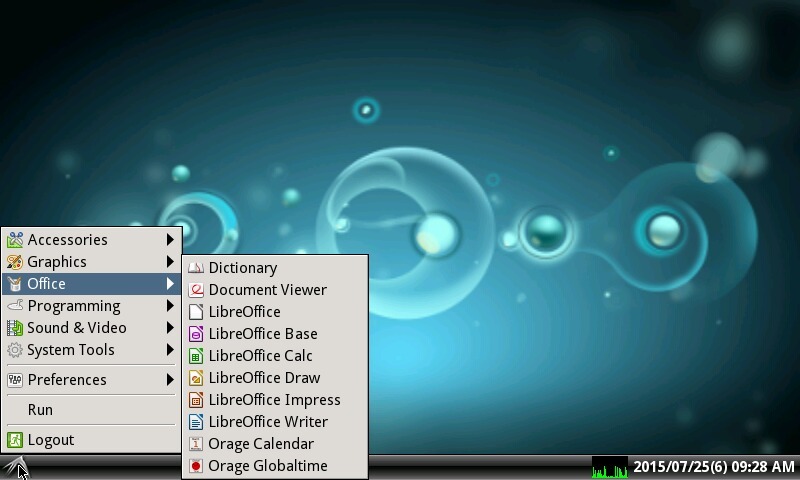Click the green CPU usage monitor graph

pos(610,467)
